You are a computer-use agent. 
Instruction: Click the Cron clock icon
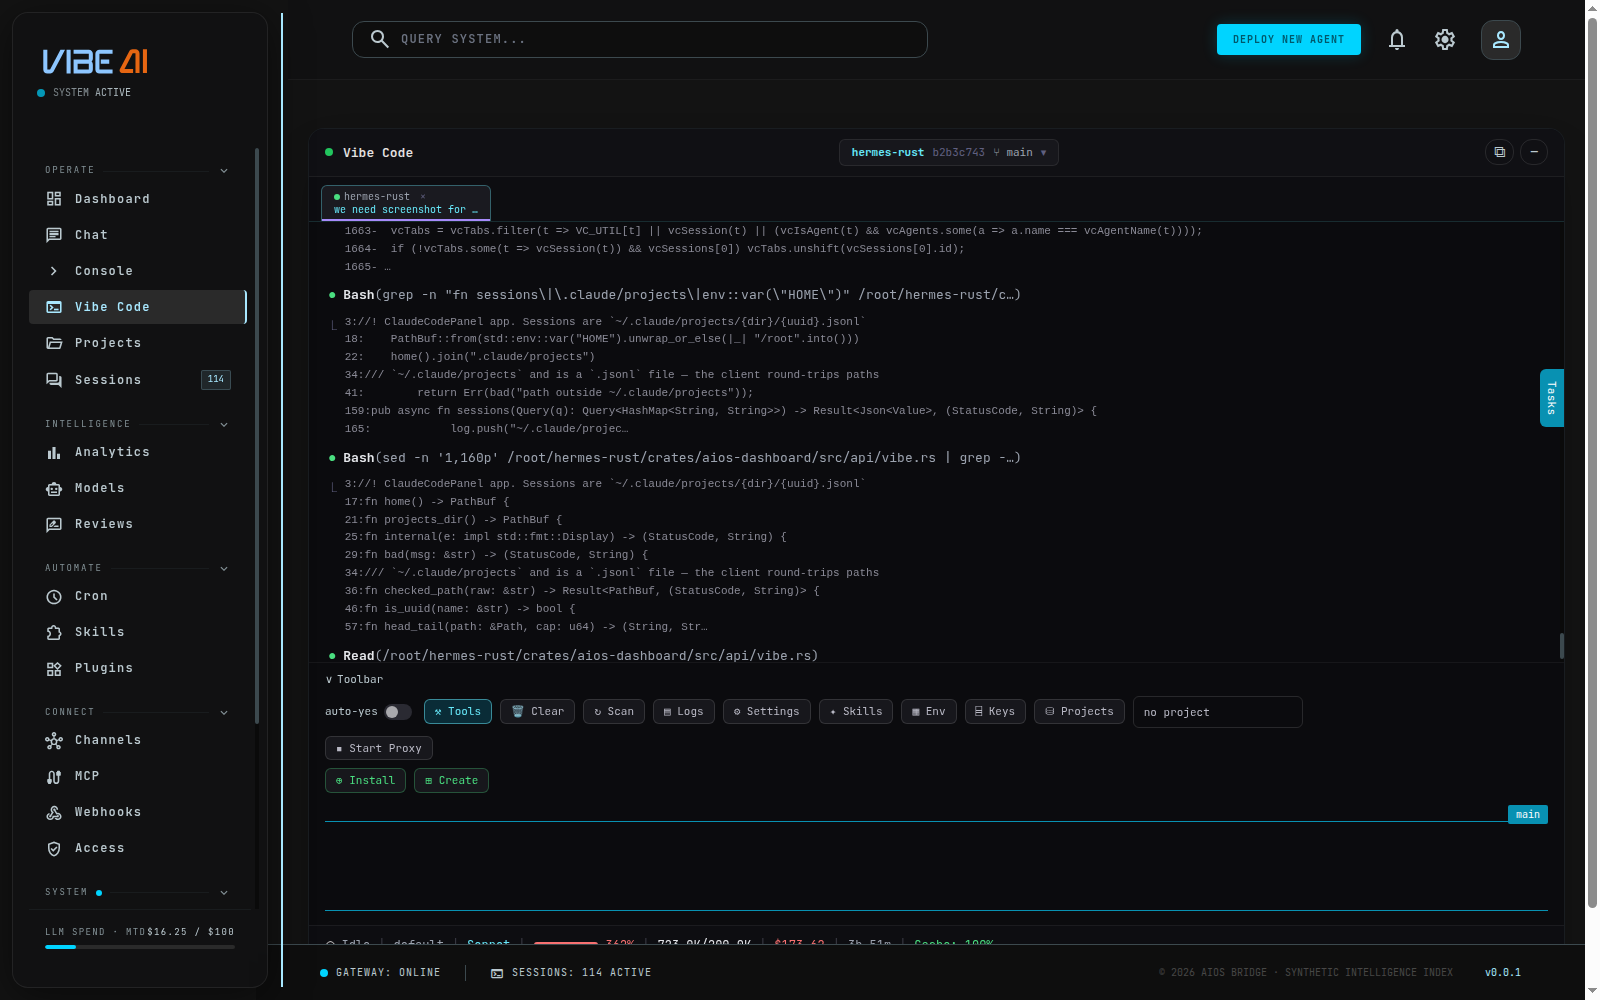[x=54, y=596]
